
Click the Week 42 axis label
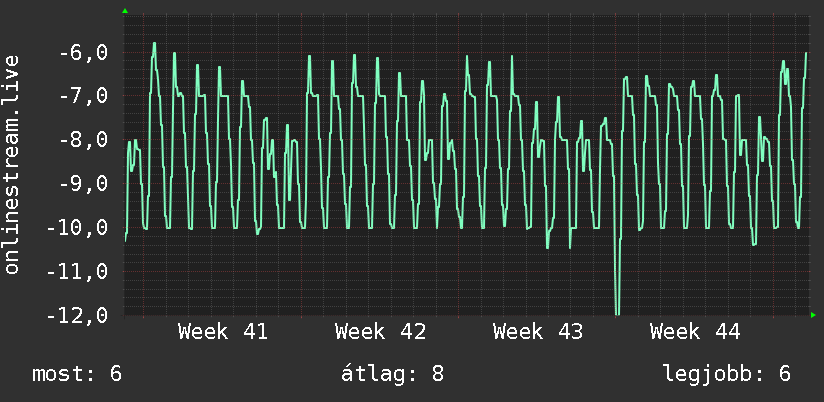(380, 332)
